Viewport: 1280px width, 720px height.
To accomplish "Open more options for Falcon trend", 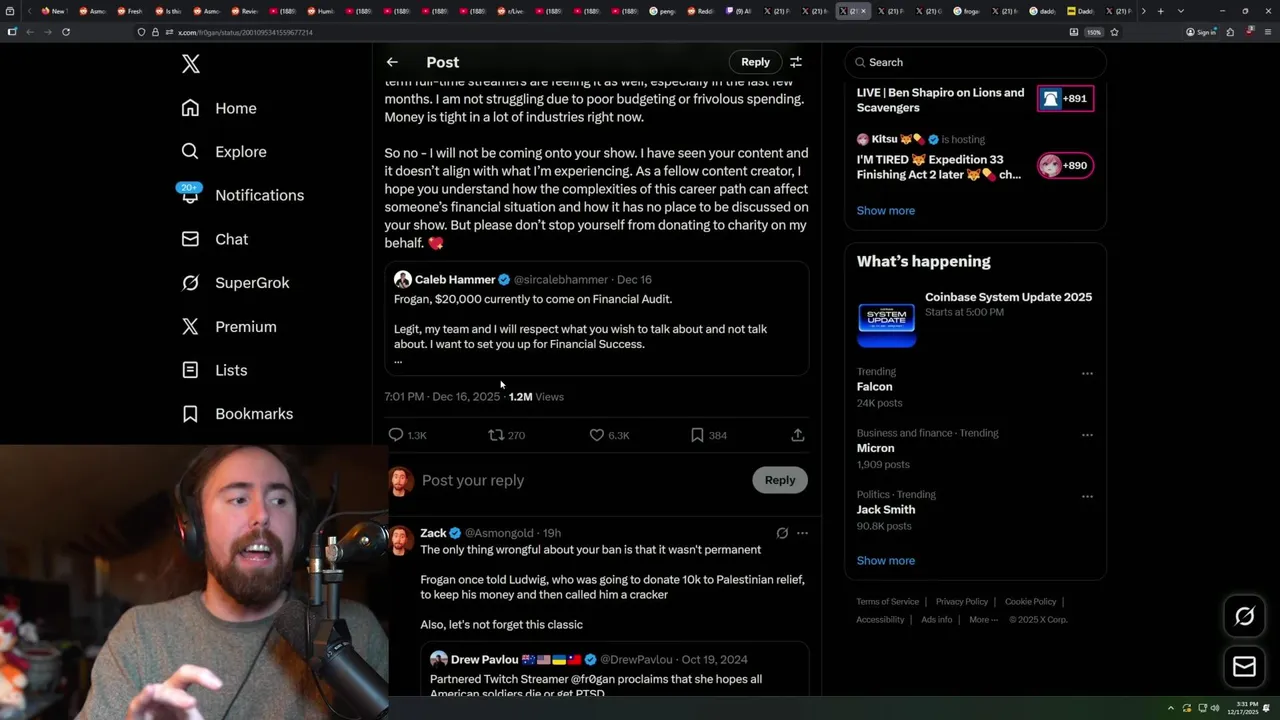I will point(1087,373).
